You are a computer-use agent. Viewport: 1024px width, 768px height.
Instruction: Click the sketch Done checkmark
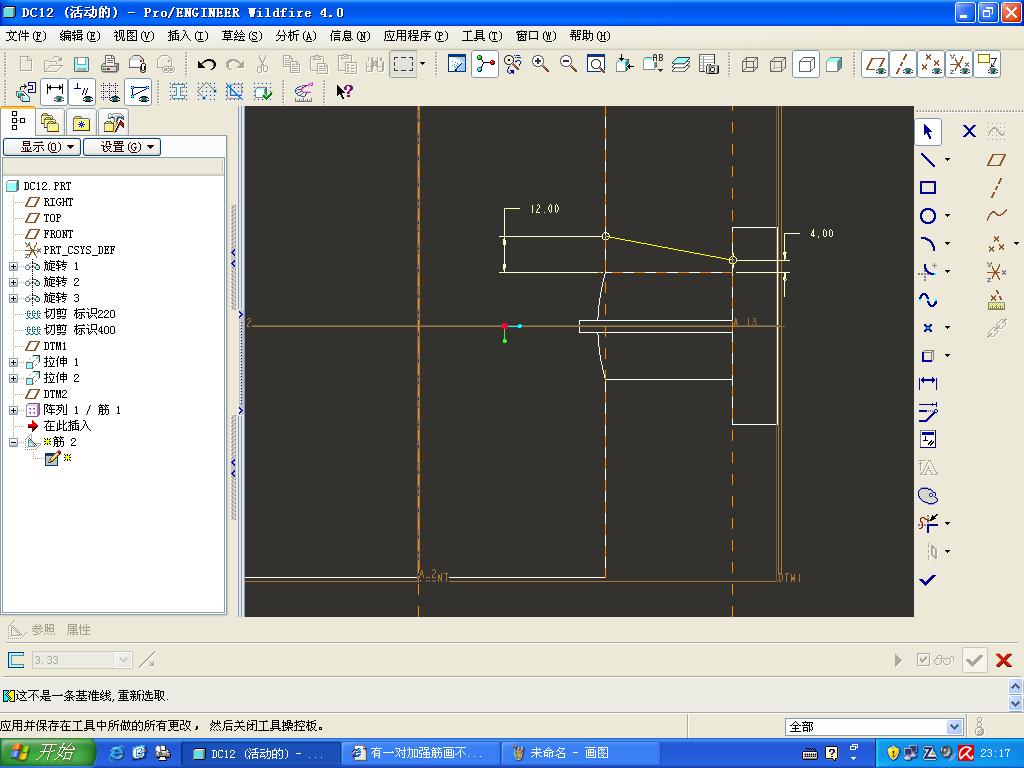click(x=927, y=579)
